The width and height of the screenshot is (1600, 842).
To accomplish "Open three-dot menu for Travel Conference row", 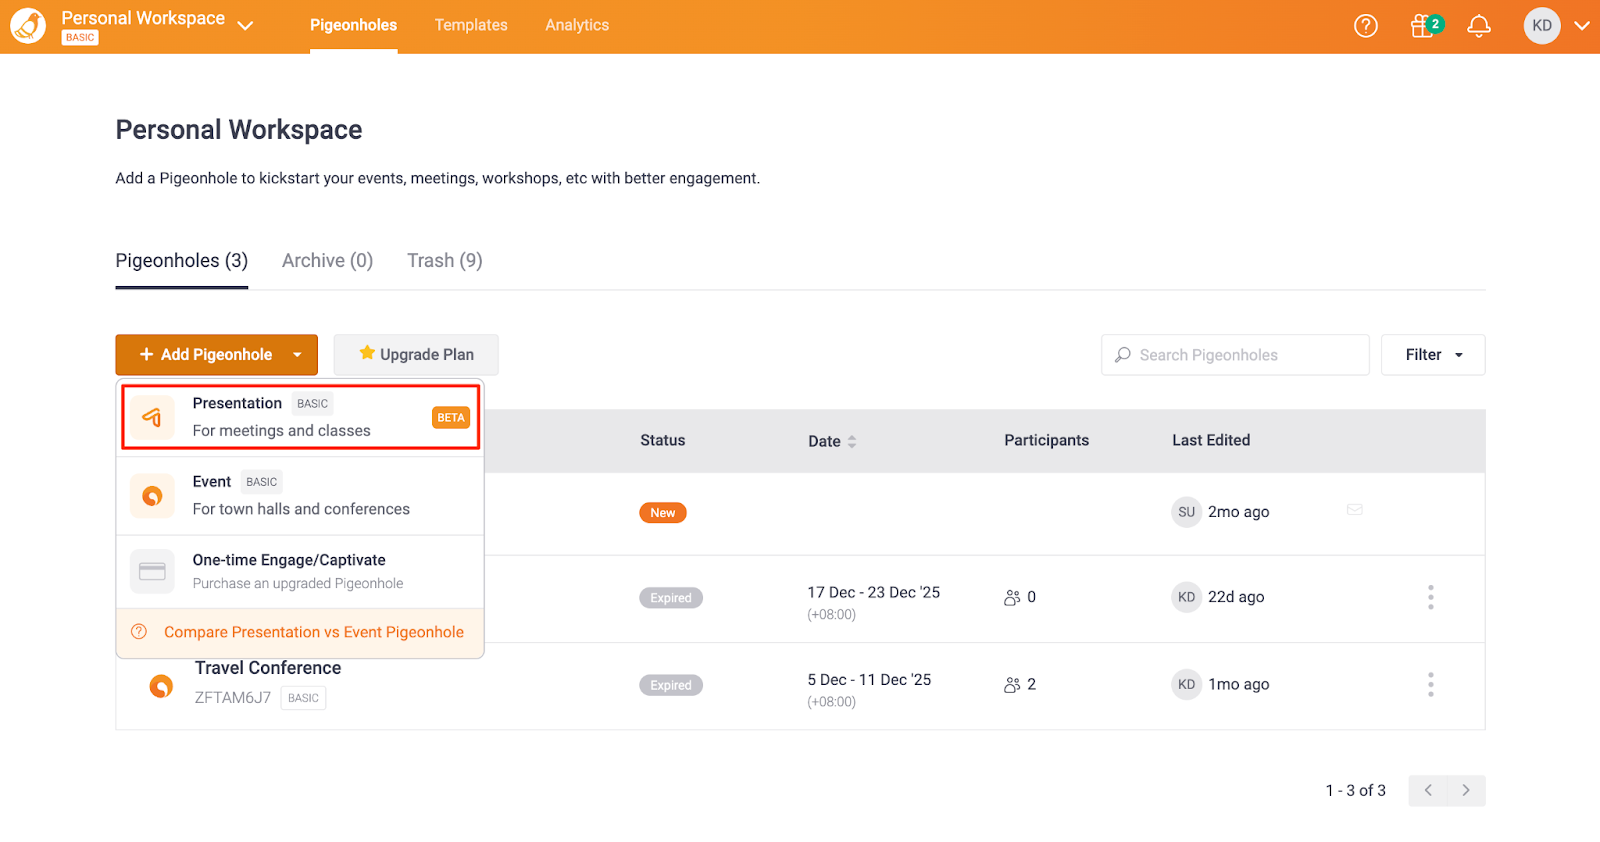I will click(1430, 685).
